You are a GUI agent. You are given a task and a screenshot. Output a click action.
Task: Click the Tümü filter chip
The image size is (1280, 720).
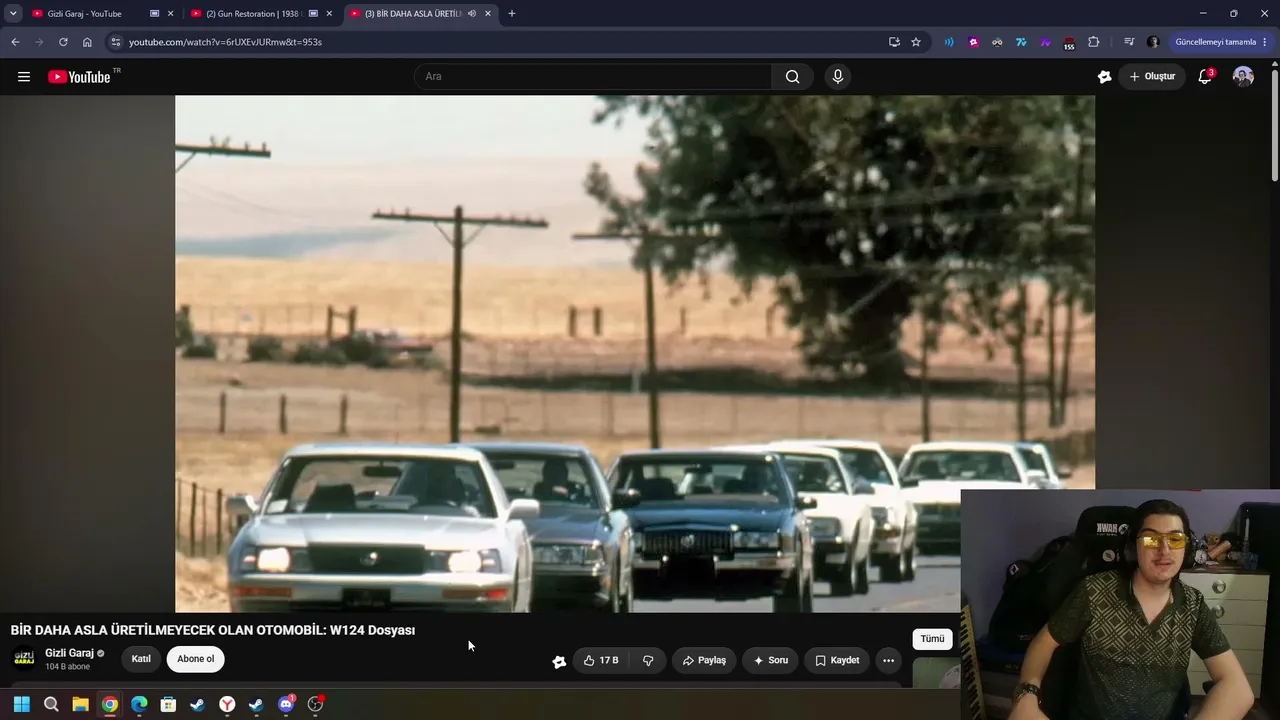[932, 639]
